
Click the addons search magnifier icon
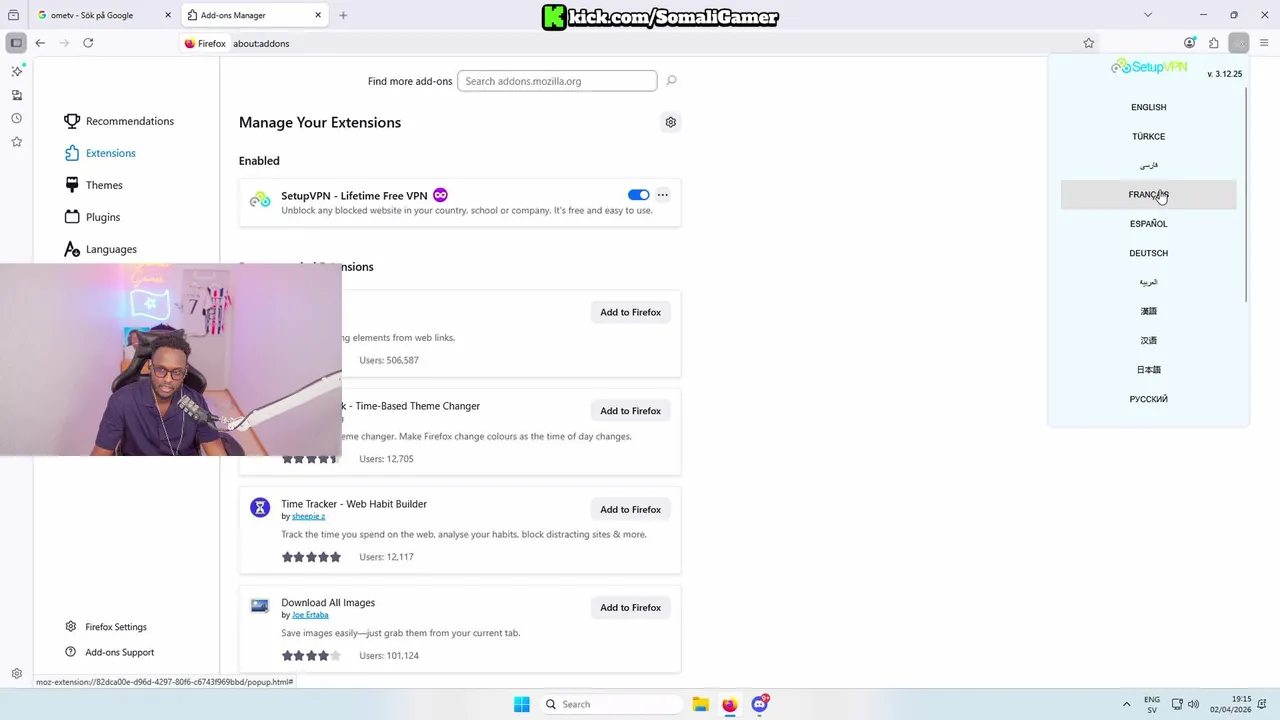pos(671,81)
